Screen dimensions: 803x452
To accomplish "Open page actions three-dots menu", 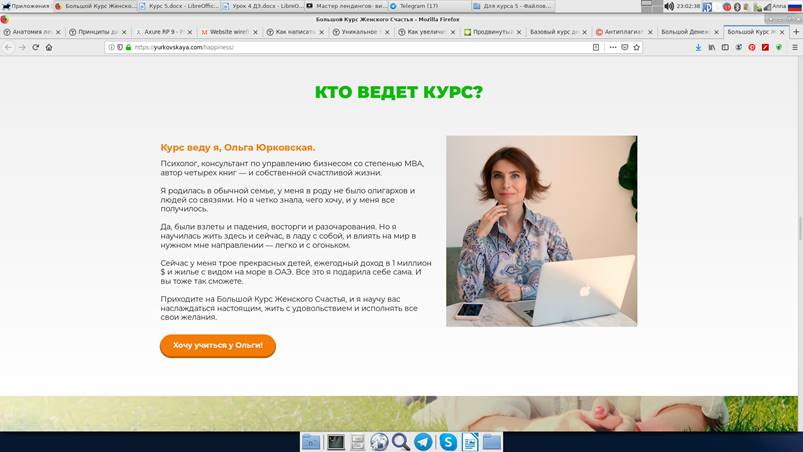I will click(x=612, y=47).
